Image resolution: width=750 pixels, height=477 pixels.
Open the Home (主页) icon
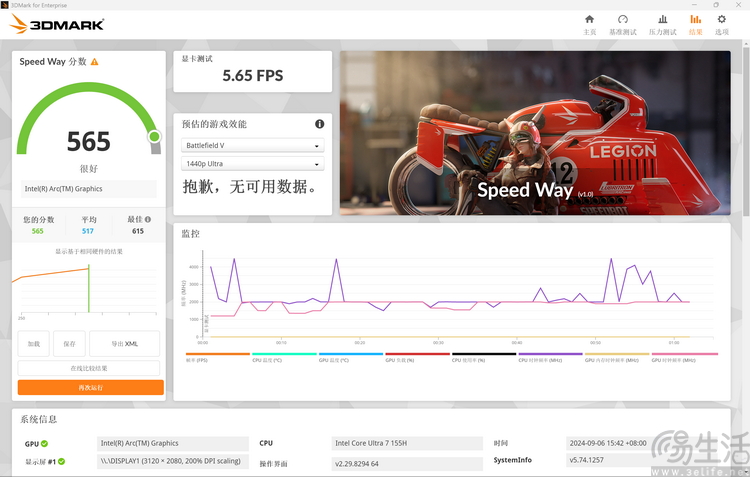click(589, 20)
